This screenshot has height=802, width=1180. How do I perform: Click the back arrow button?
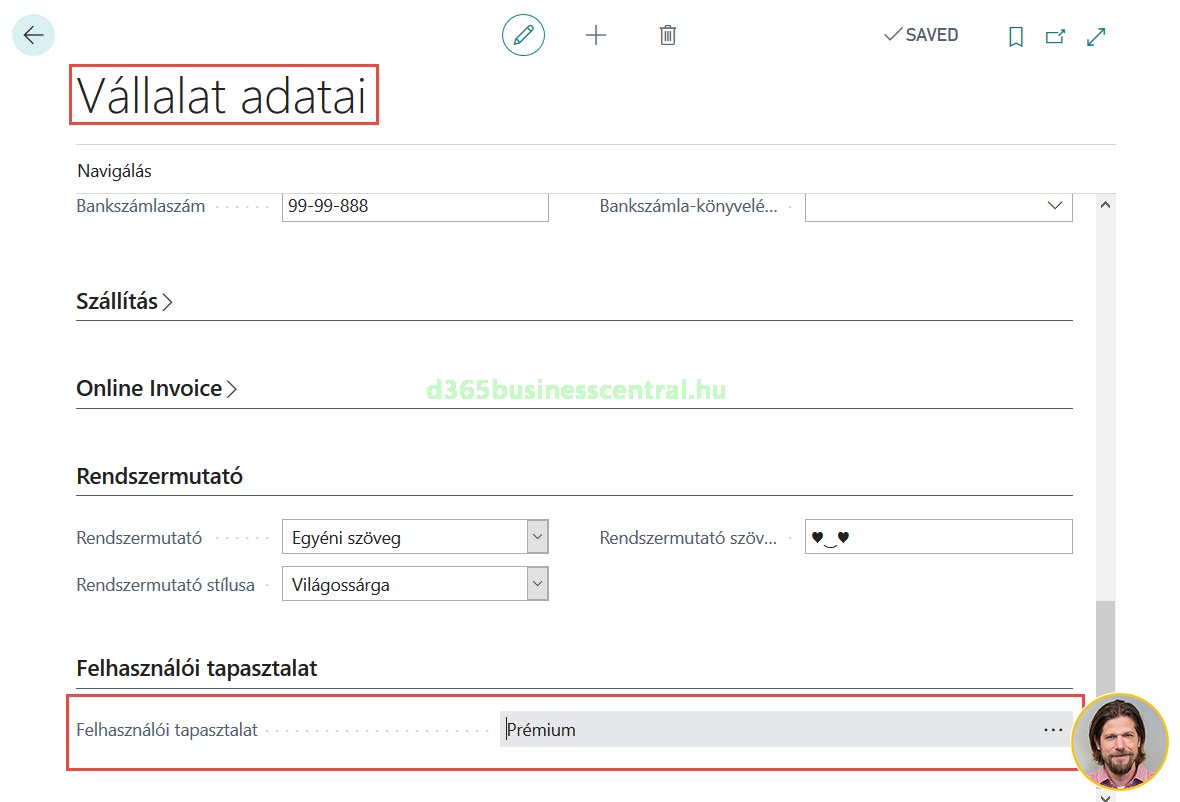33,35
